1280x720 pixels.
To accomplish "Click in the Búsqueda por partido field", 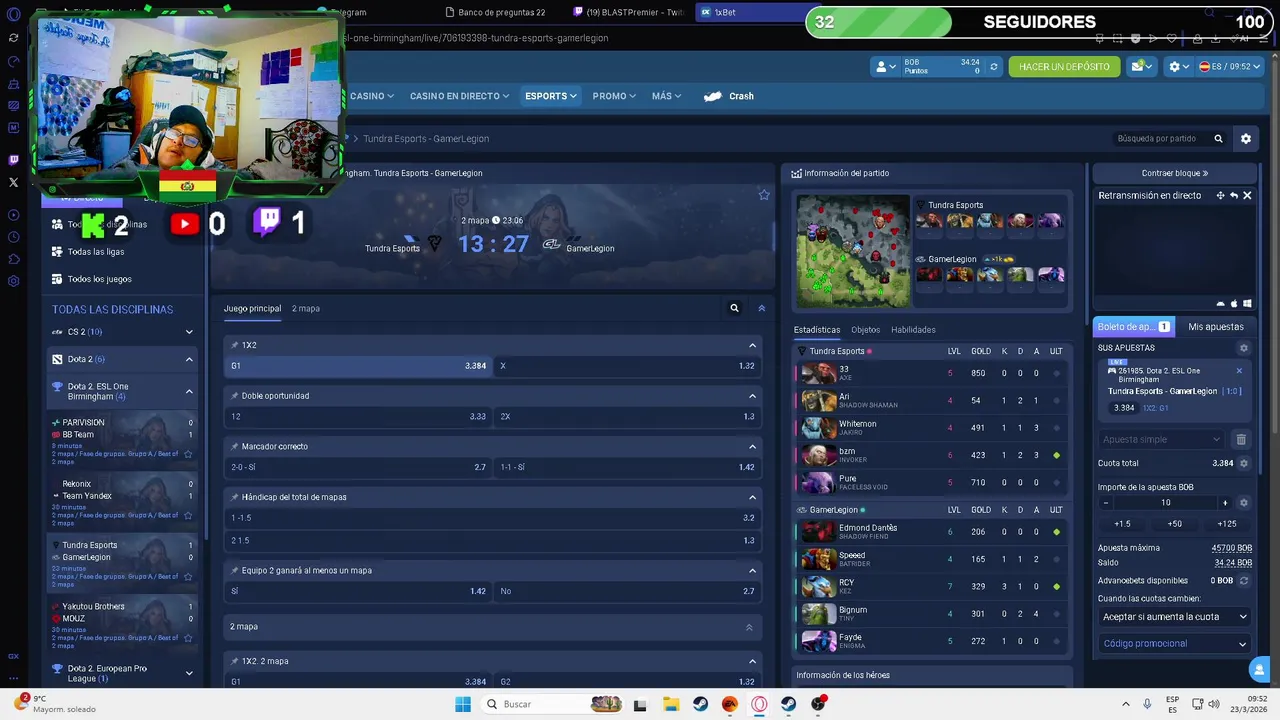I will pos(1158,139).
